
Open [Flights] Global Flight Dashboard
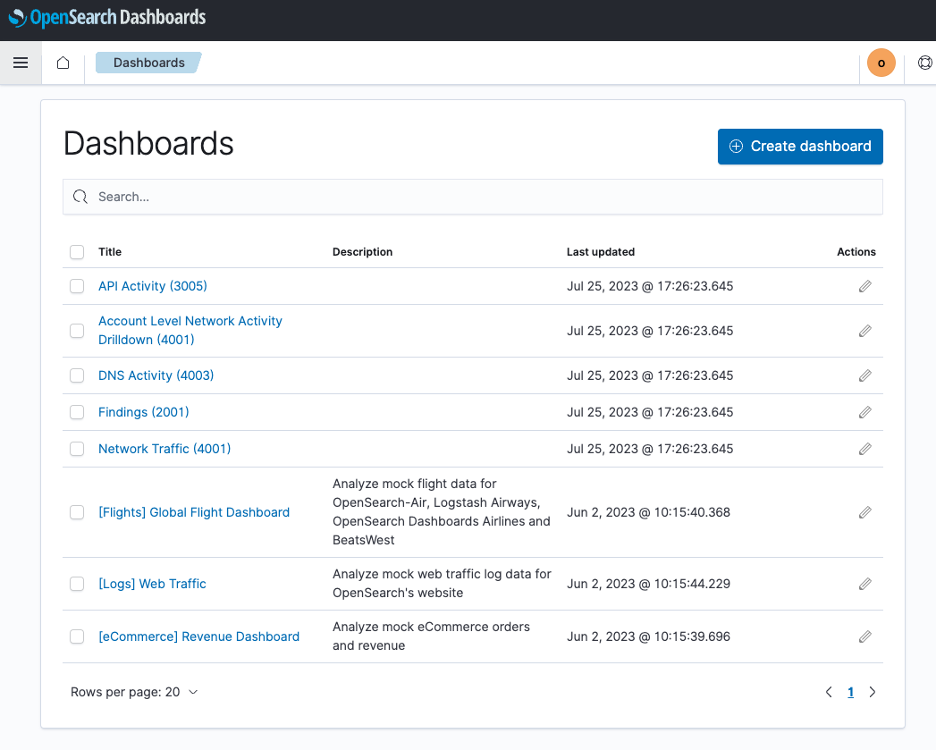(194, 512)
